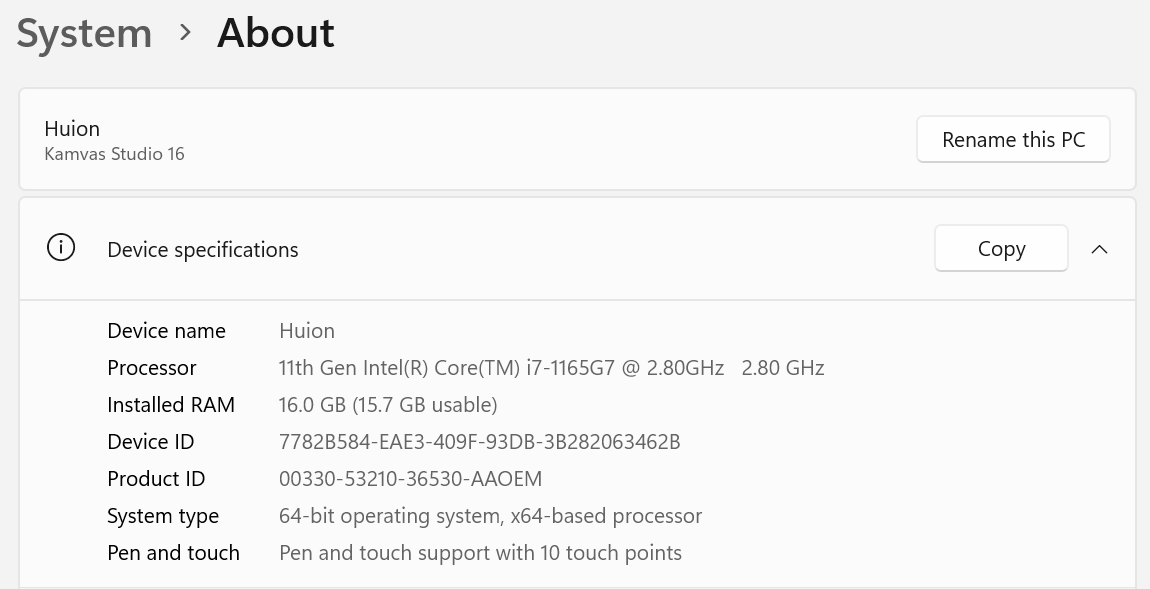Screen dimensions: 1150x589
Task: Click the Pen and touch row
Action: pyautogui.click(x=173, y=552)
